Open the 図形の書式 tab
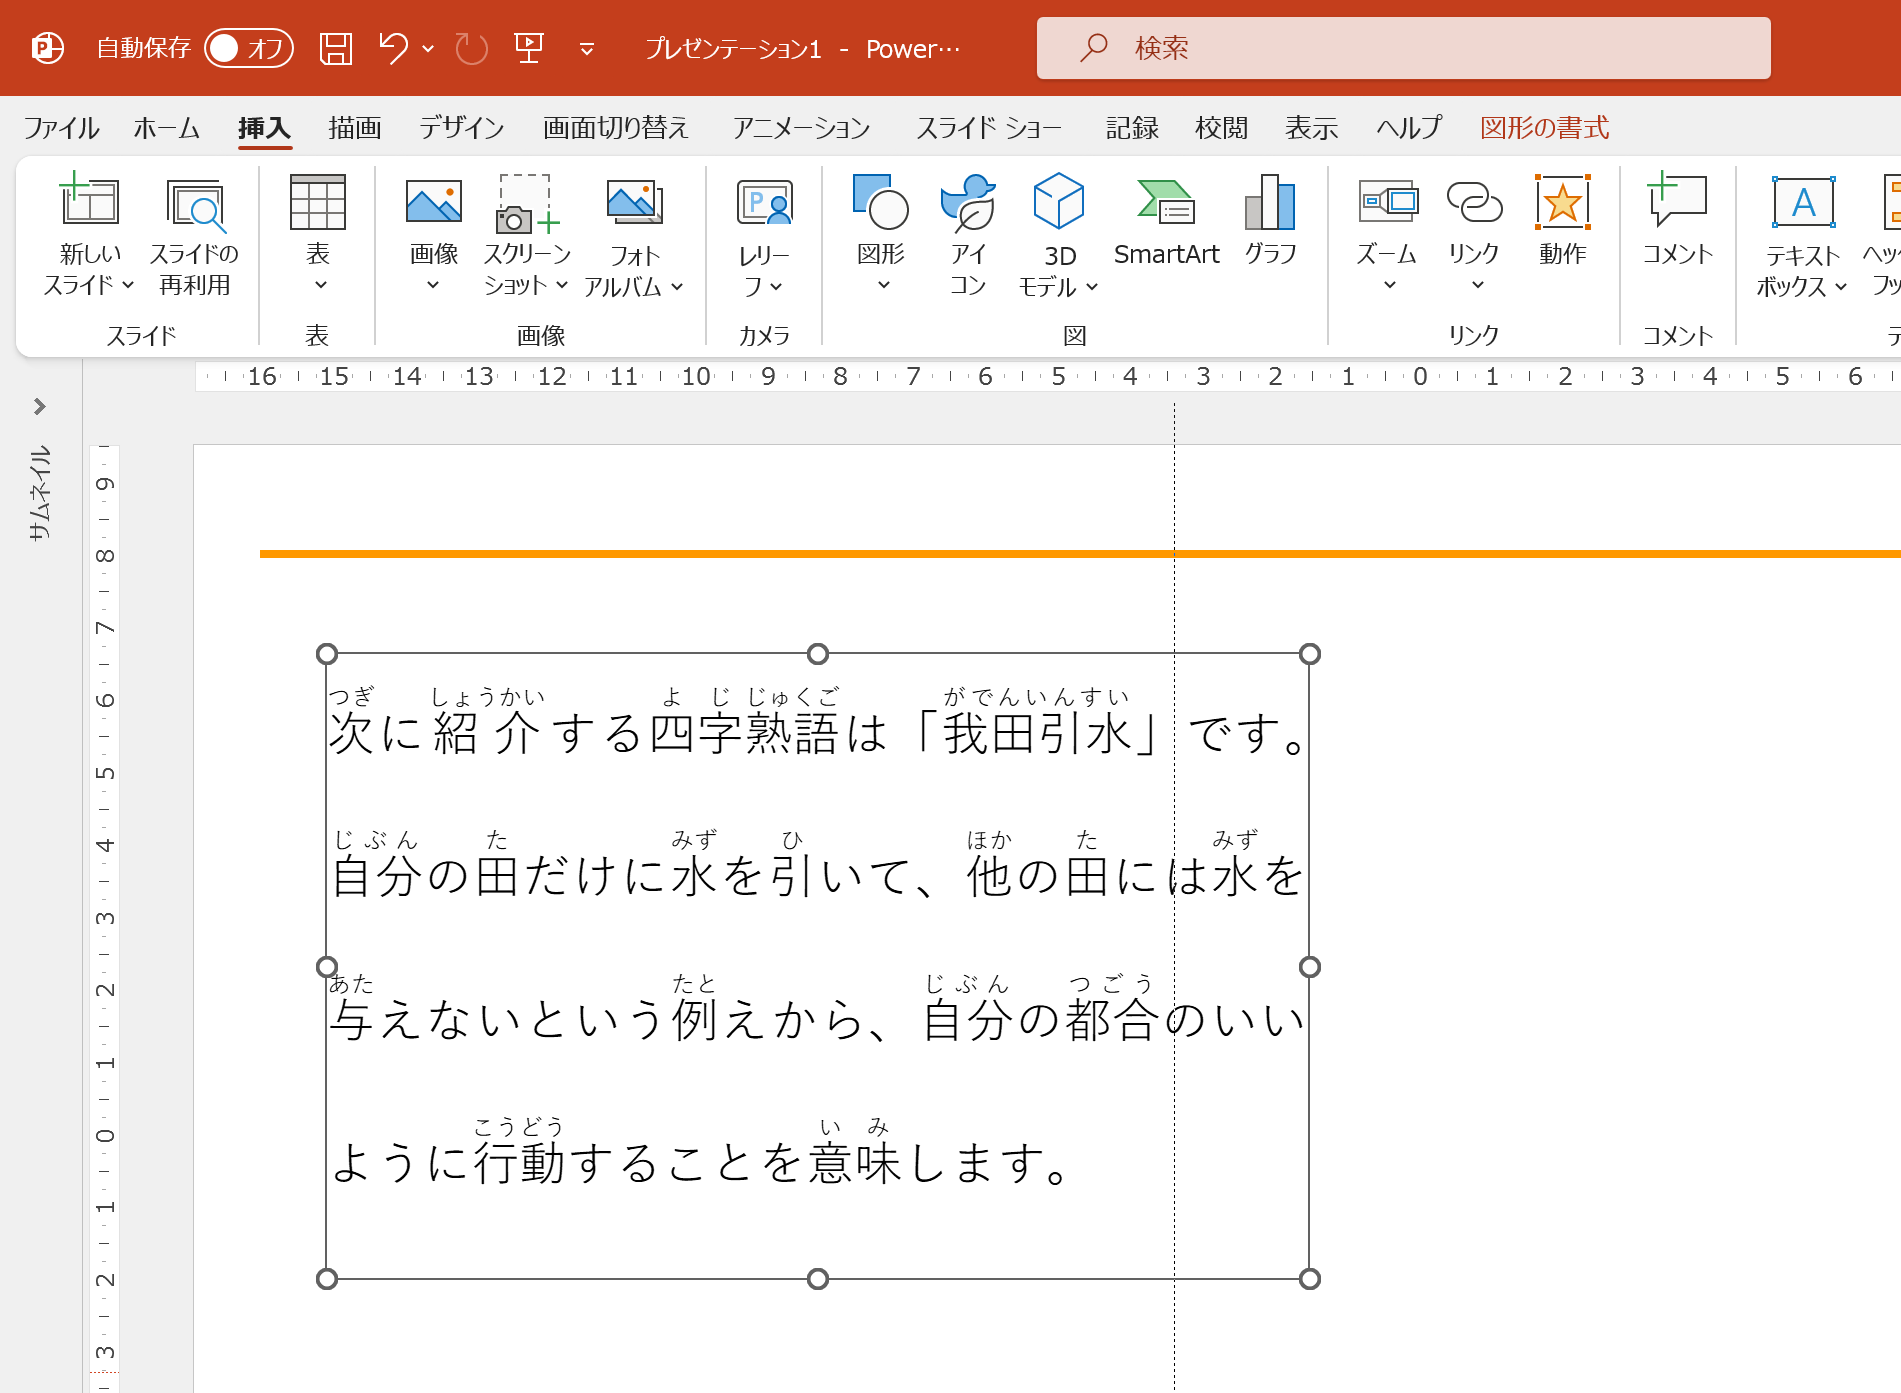Screen dimensions: 1901x1393 point(1544,128)
